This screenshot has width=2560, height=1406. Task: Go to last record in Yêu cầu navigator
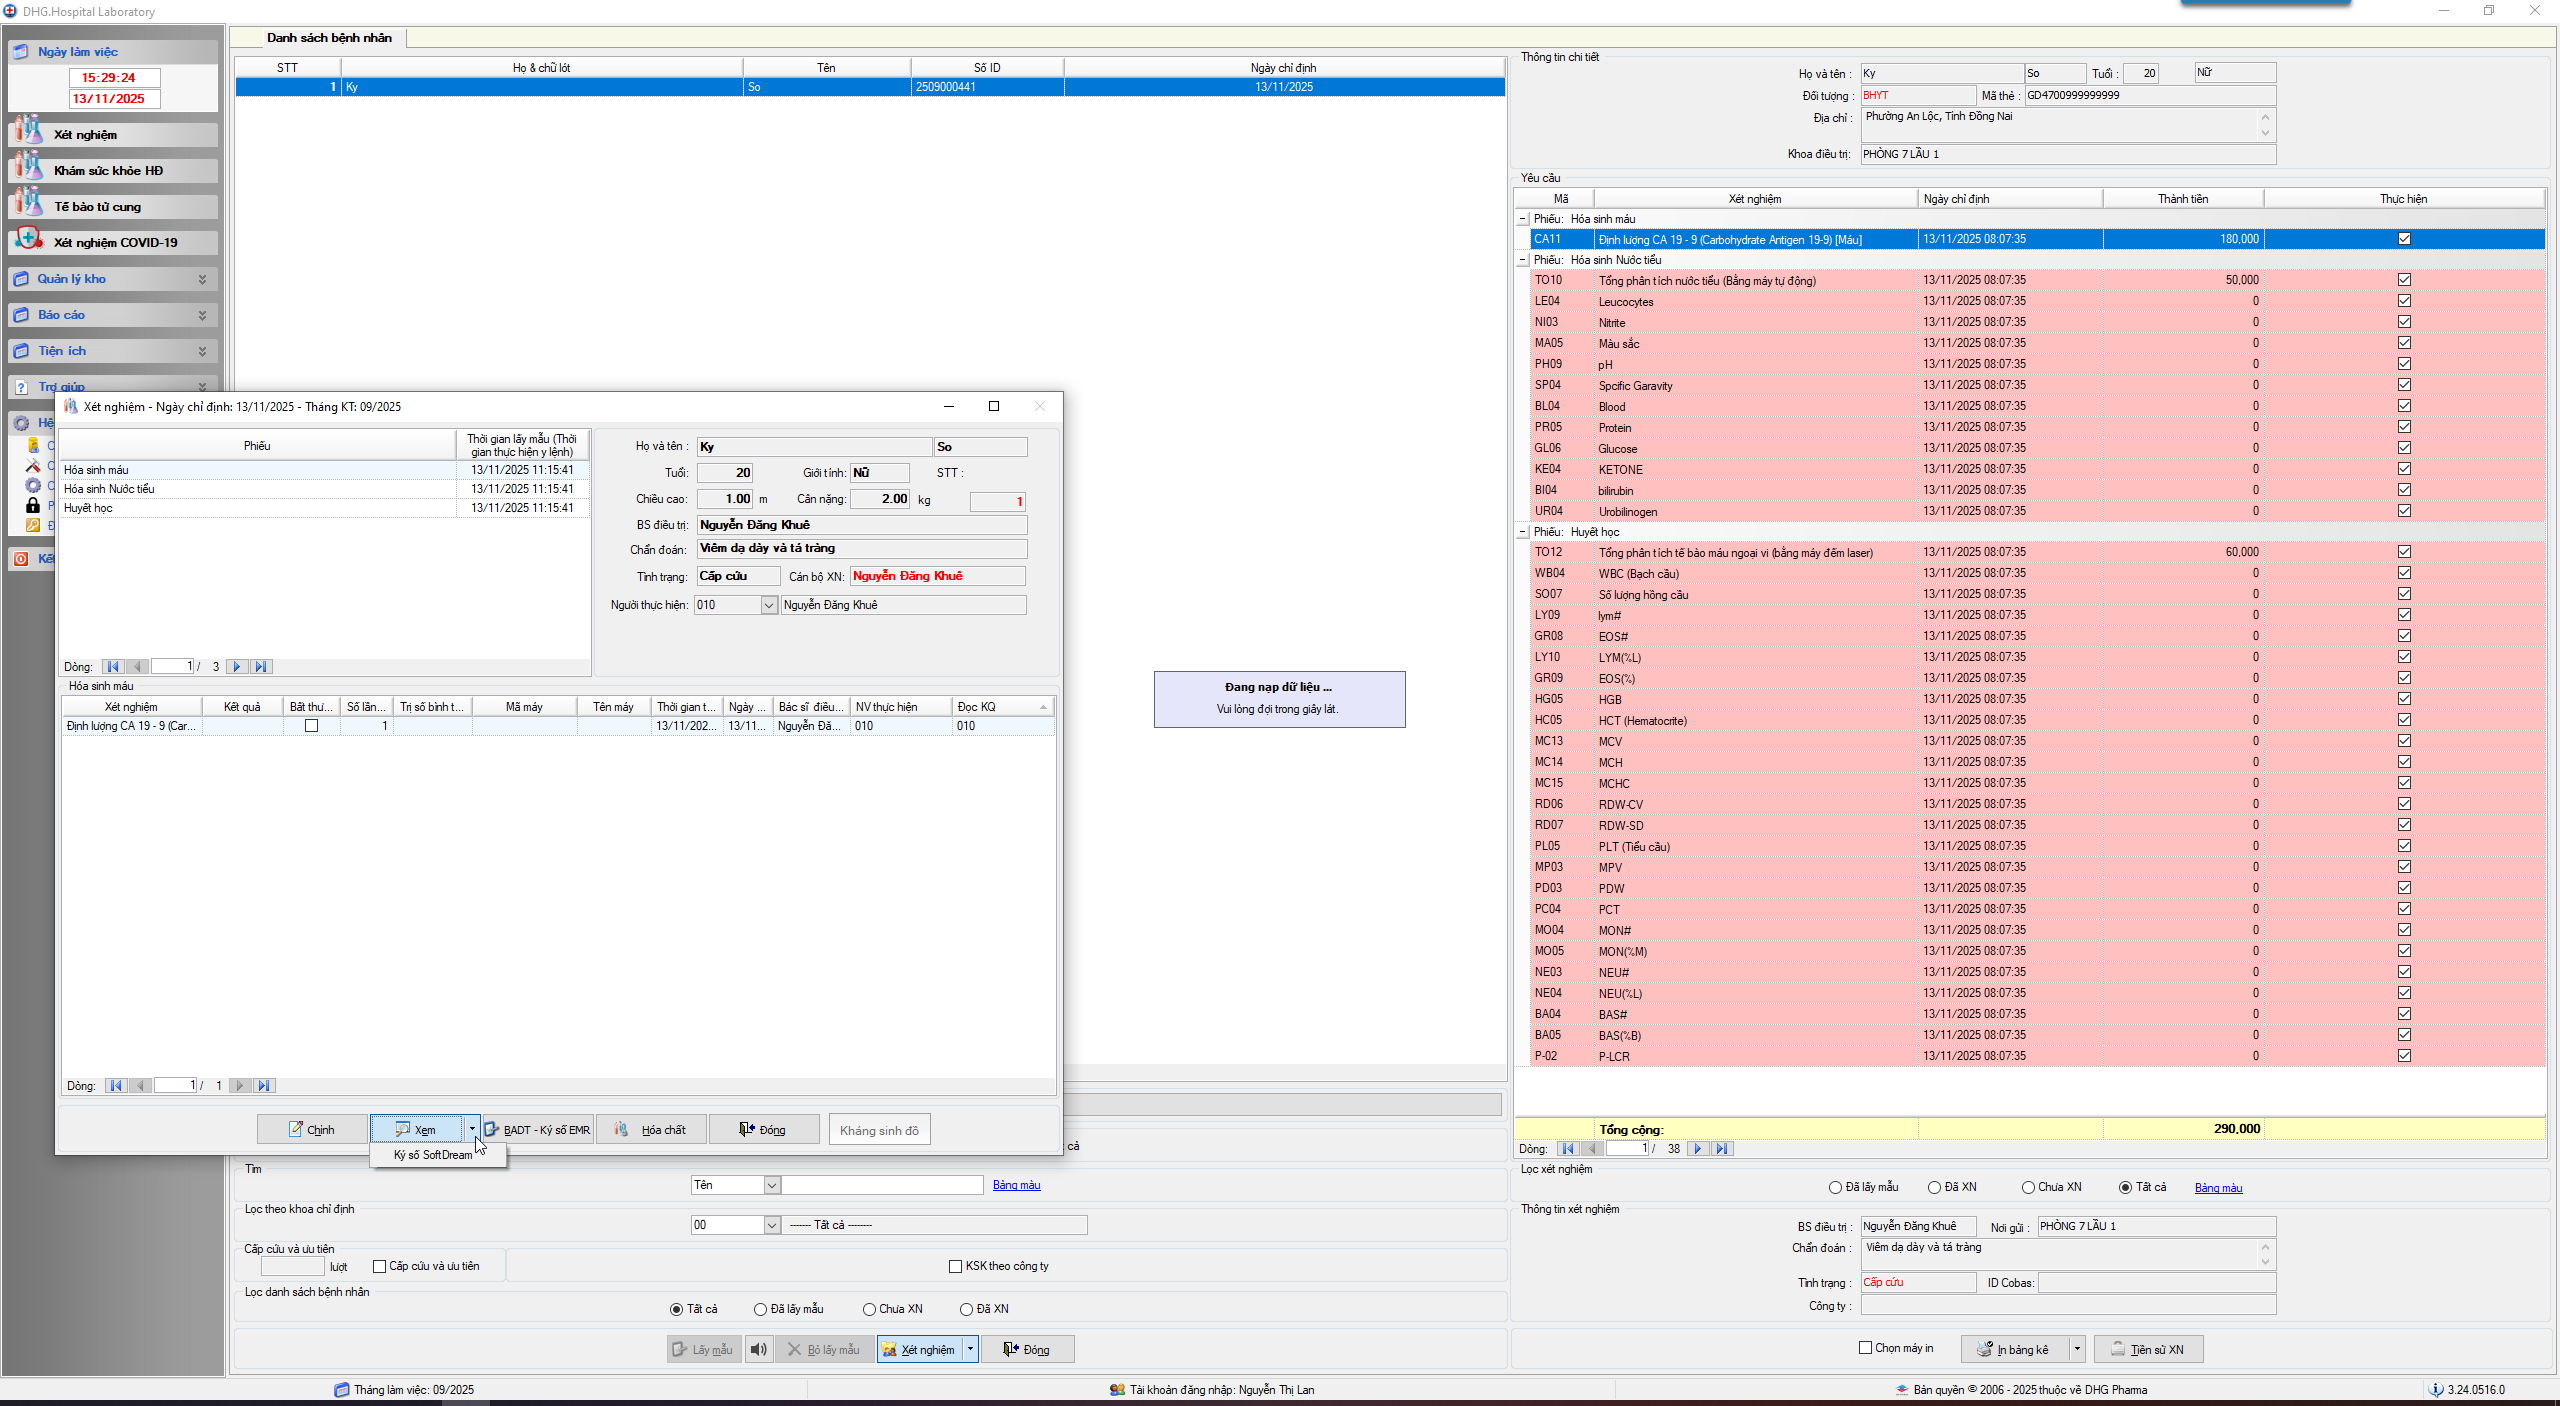[1722, 1149]
